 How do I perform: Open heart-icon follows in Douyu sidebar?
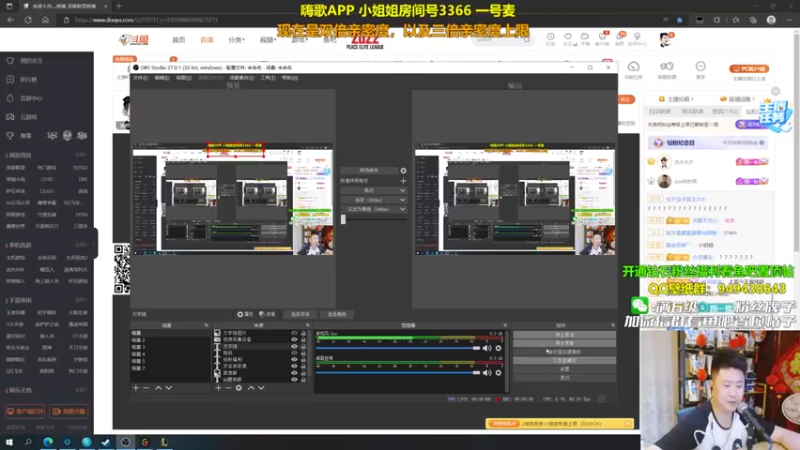click(10, 61)
